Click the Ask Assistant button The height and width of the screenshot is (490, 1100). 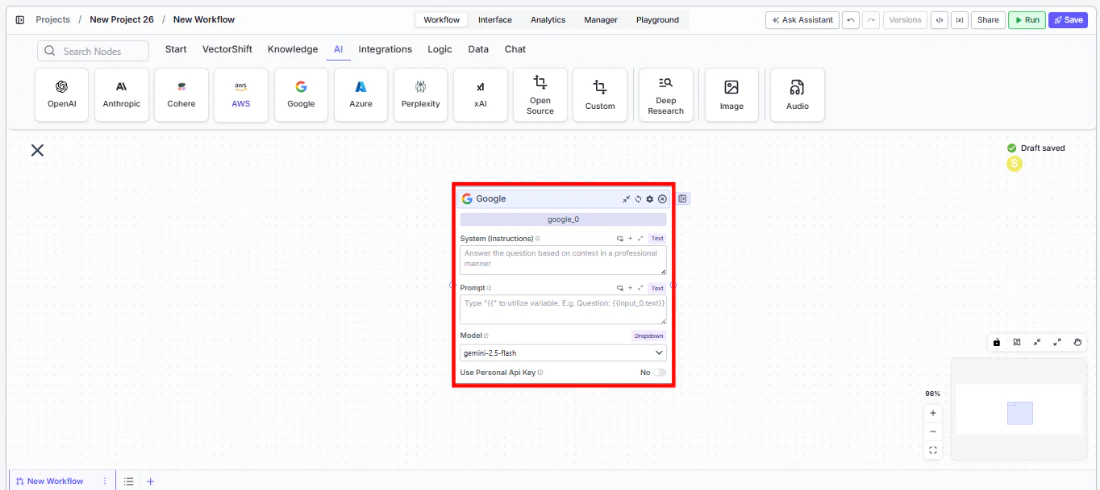point(802,20)
